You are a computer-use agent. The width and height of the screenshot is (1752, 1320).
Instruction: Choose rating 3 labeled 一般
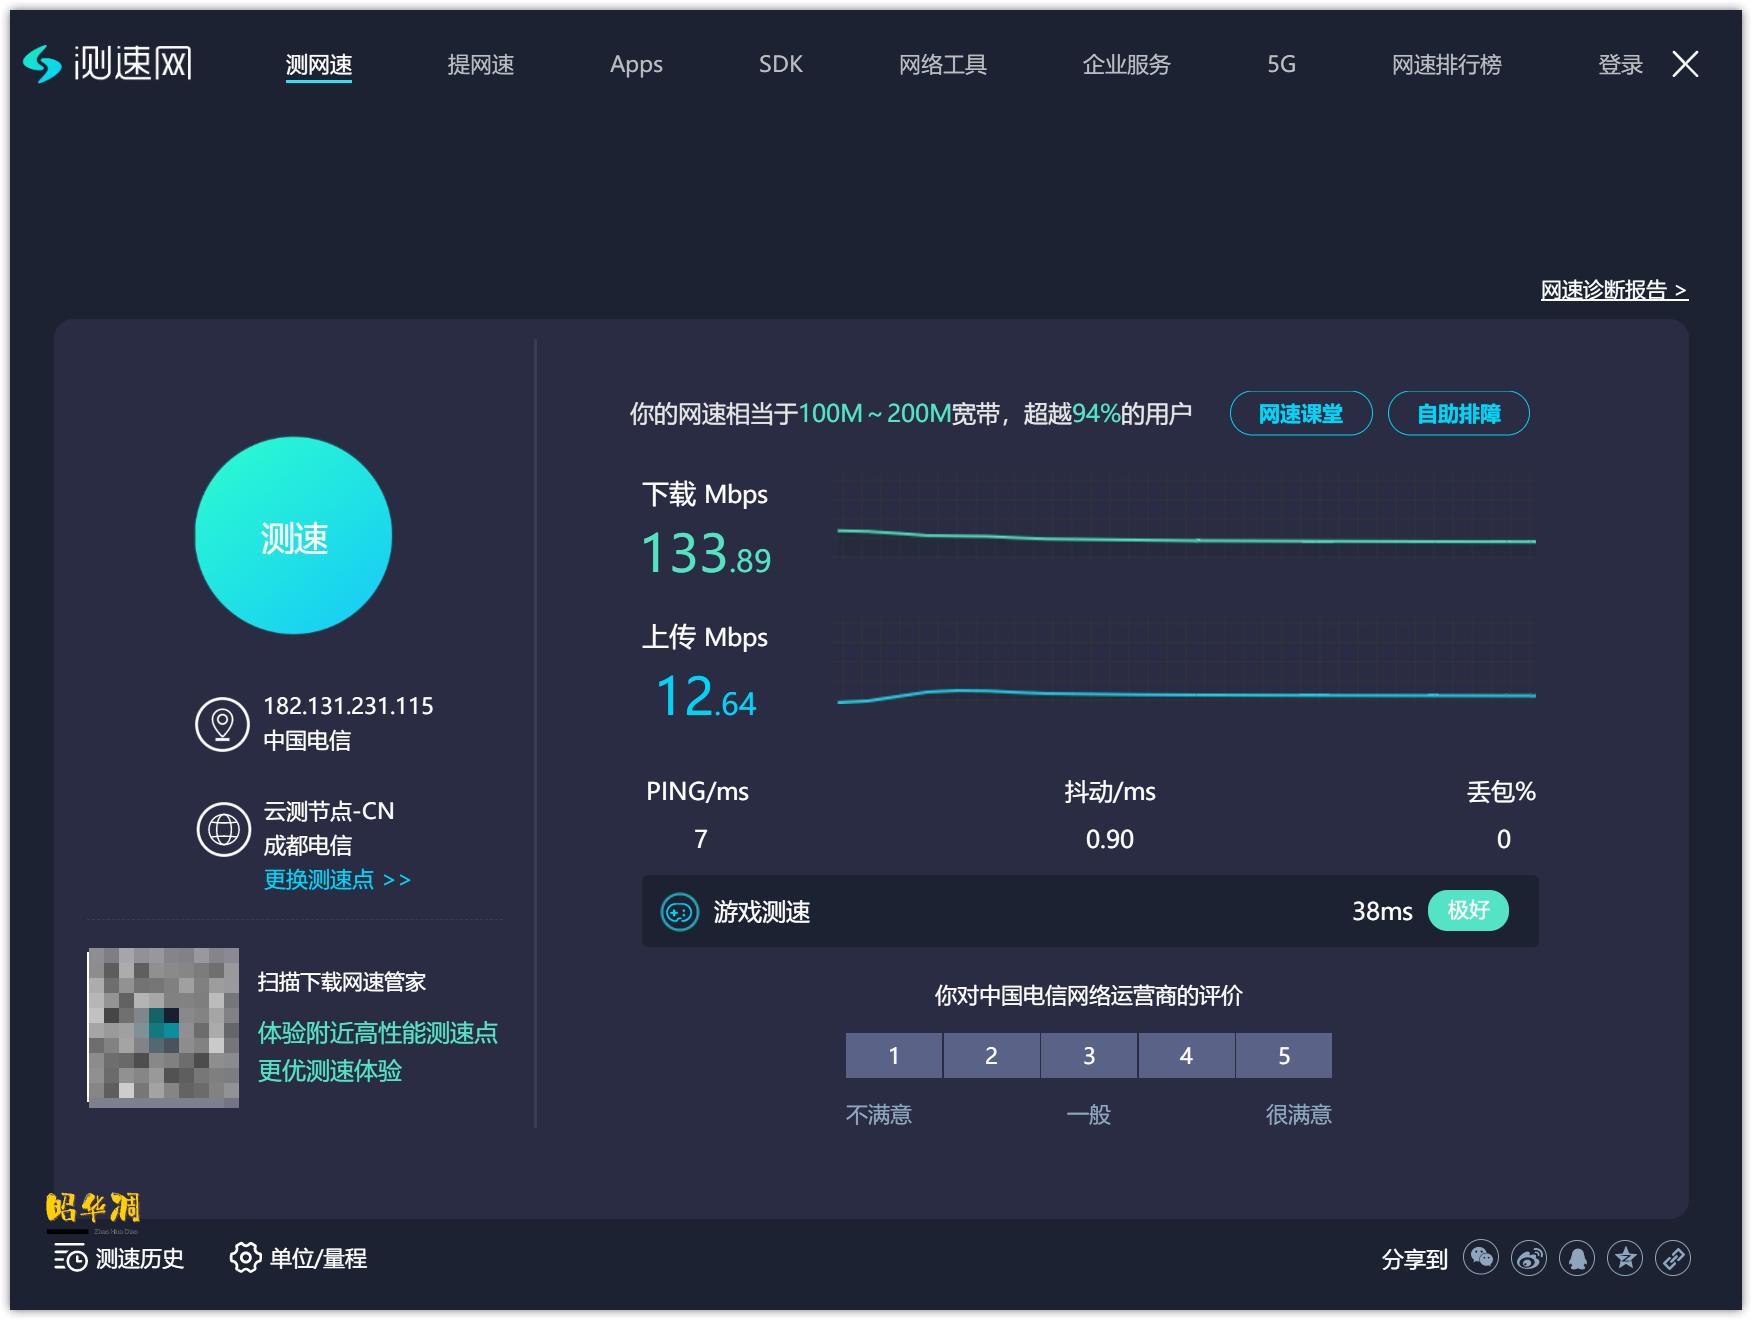[1088, 1055]
